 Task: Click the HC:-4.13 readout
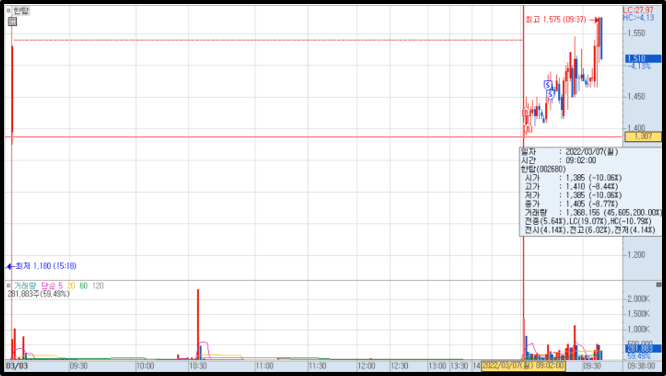coord(638,18)
